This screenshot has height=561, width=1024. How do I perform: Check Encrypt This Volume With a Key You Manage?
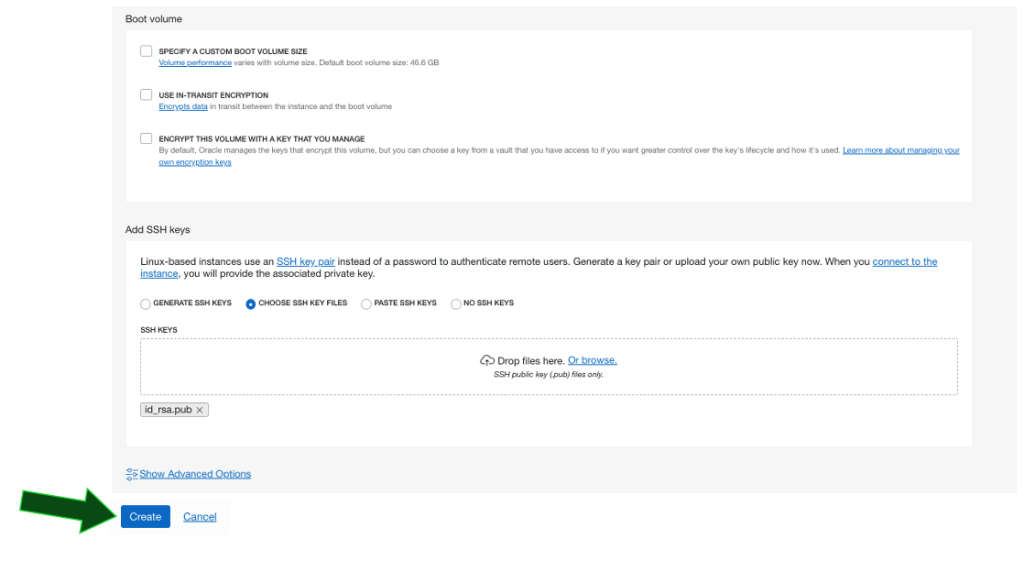[x=146, y=139]
